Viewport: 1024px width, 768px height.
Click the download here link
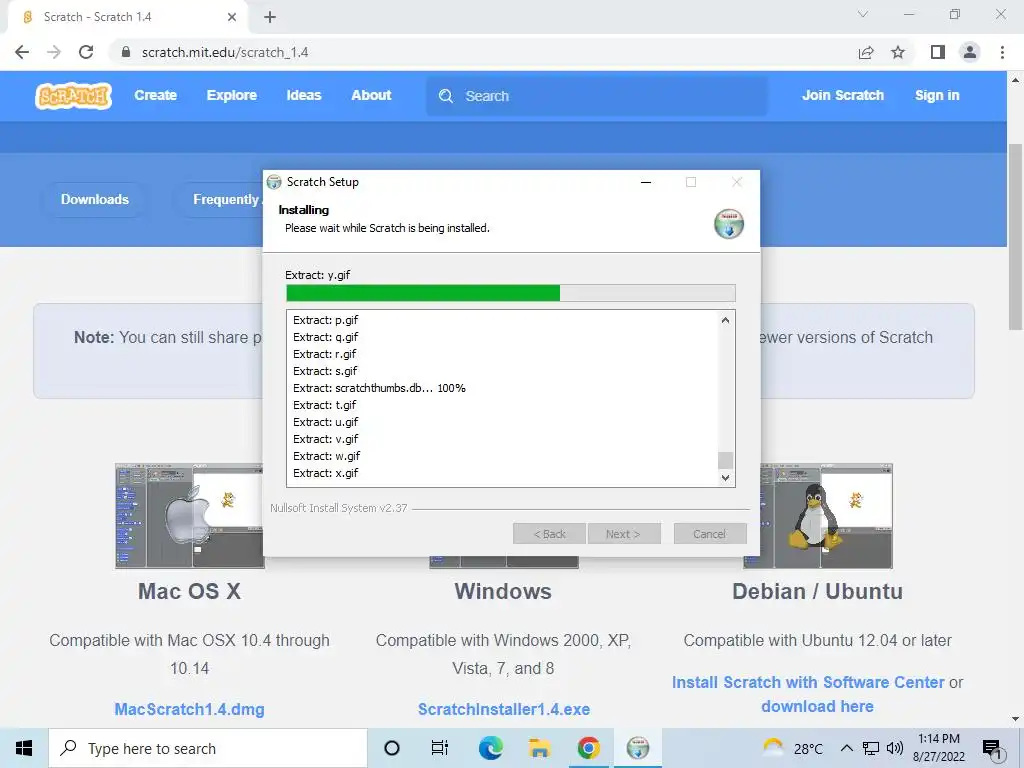coord(817,707)
